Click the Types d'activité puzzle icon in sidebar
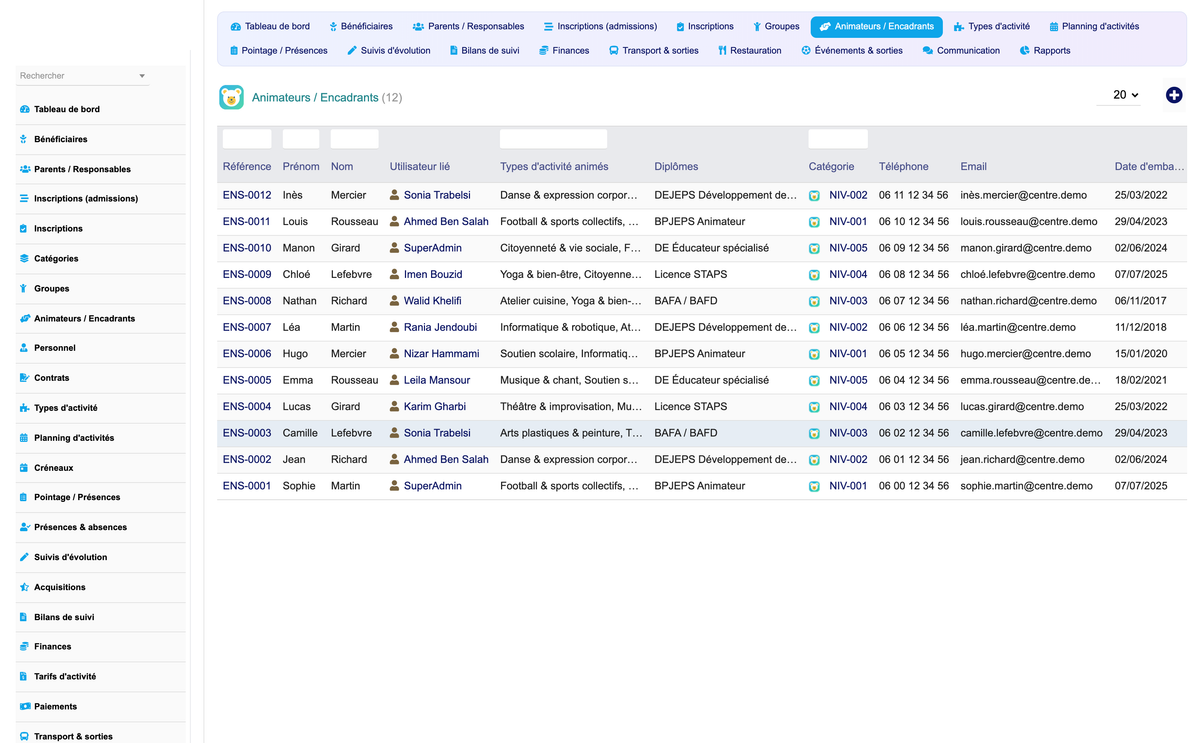1200x743 pixels. (24, 408)
